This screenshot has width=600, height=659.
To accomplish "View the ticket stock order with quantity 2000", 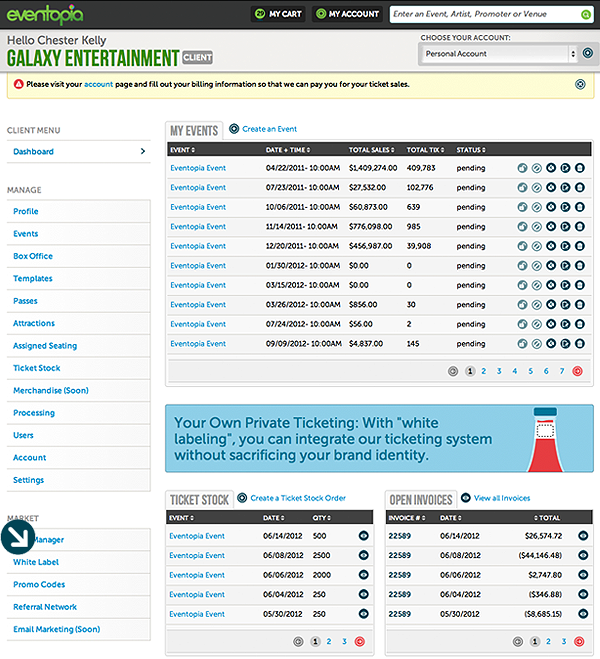I will (363, 575).
